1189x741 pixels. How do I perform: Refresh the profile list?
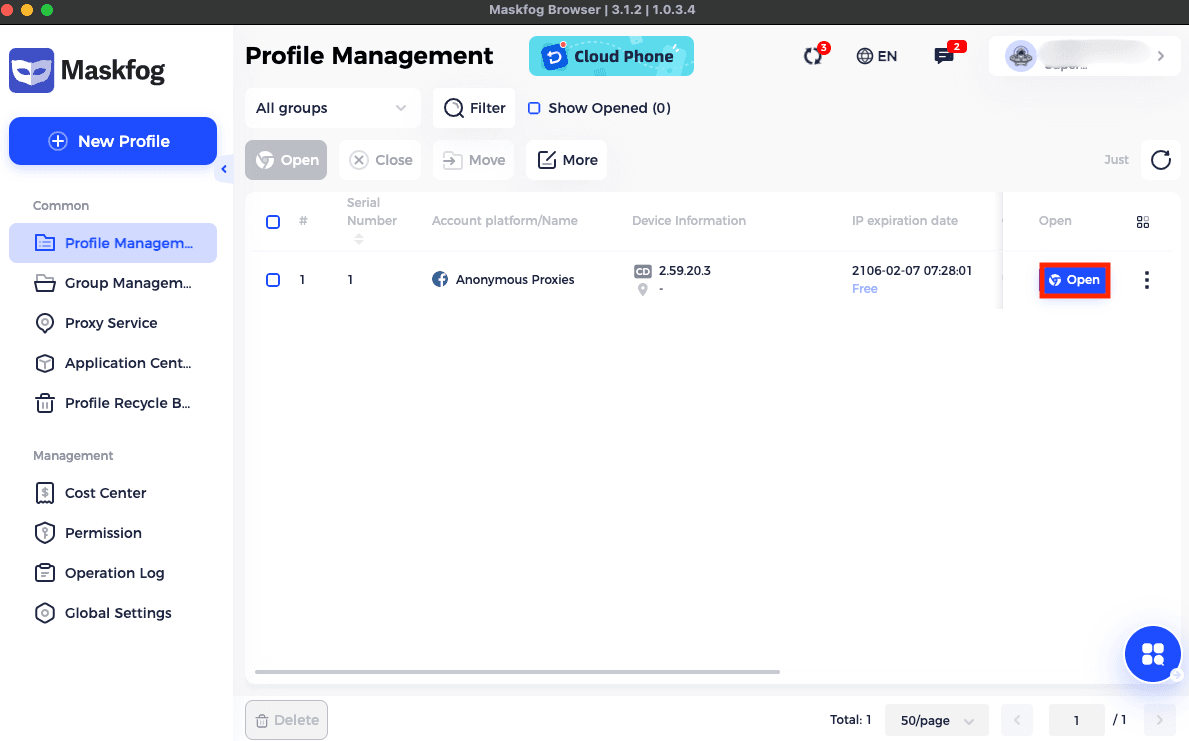[1161, 160]
